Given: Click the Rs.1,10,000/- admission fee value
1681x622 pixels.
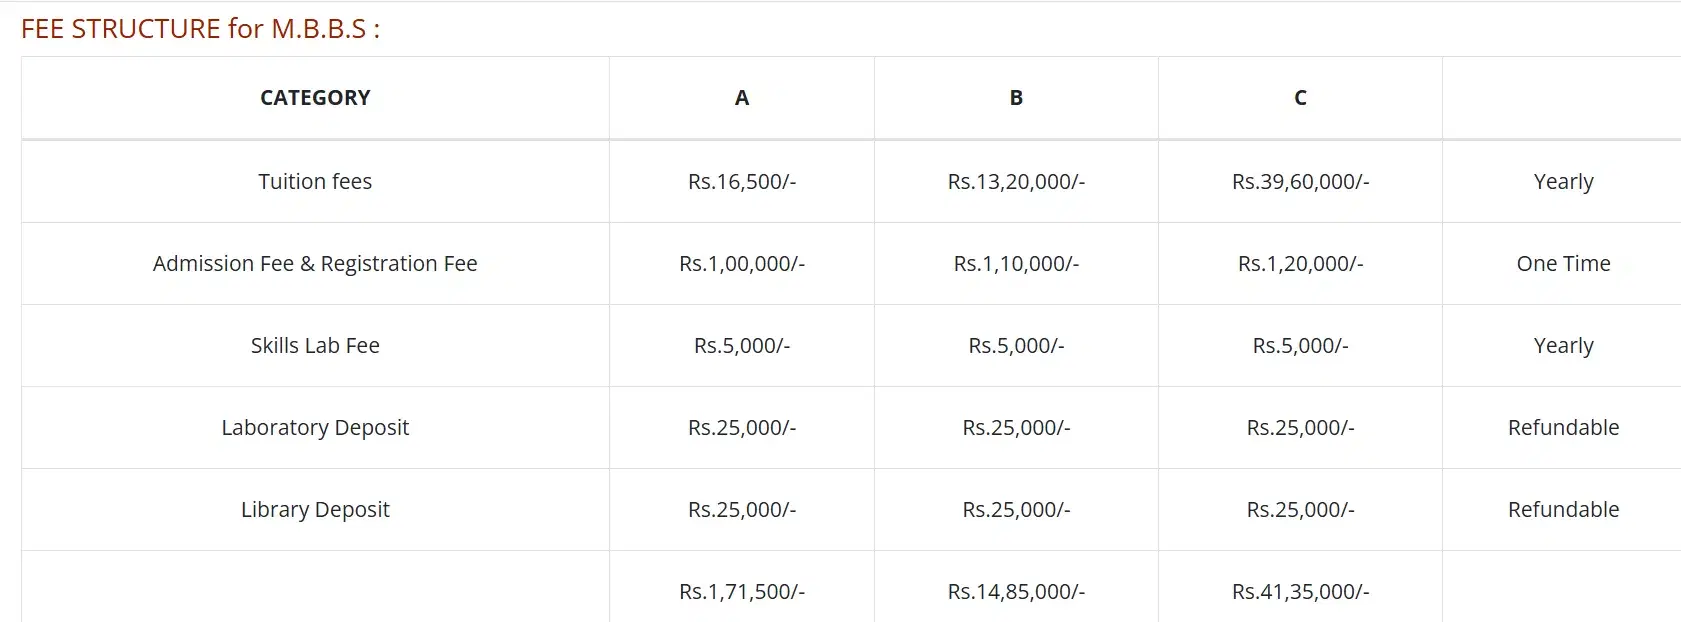Looking at the screenshot, I should point(1016,264).
